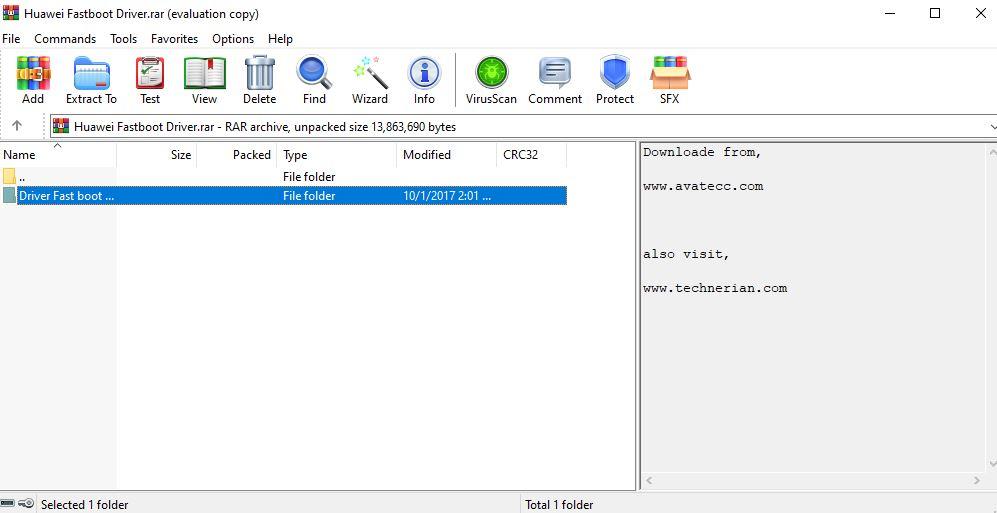This screenshot has height=513, width=997.
Task: Click 'File folder' type of selected row
Action: click(309, 196)
